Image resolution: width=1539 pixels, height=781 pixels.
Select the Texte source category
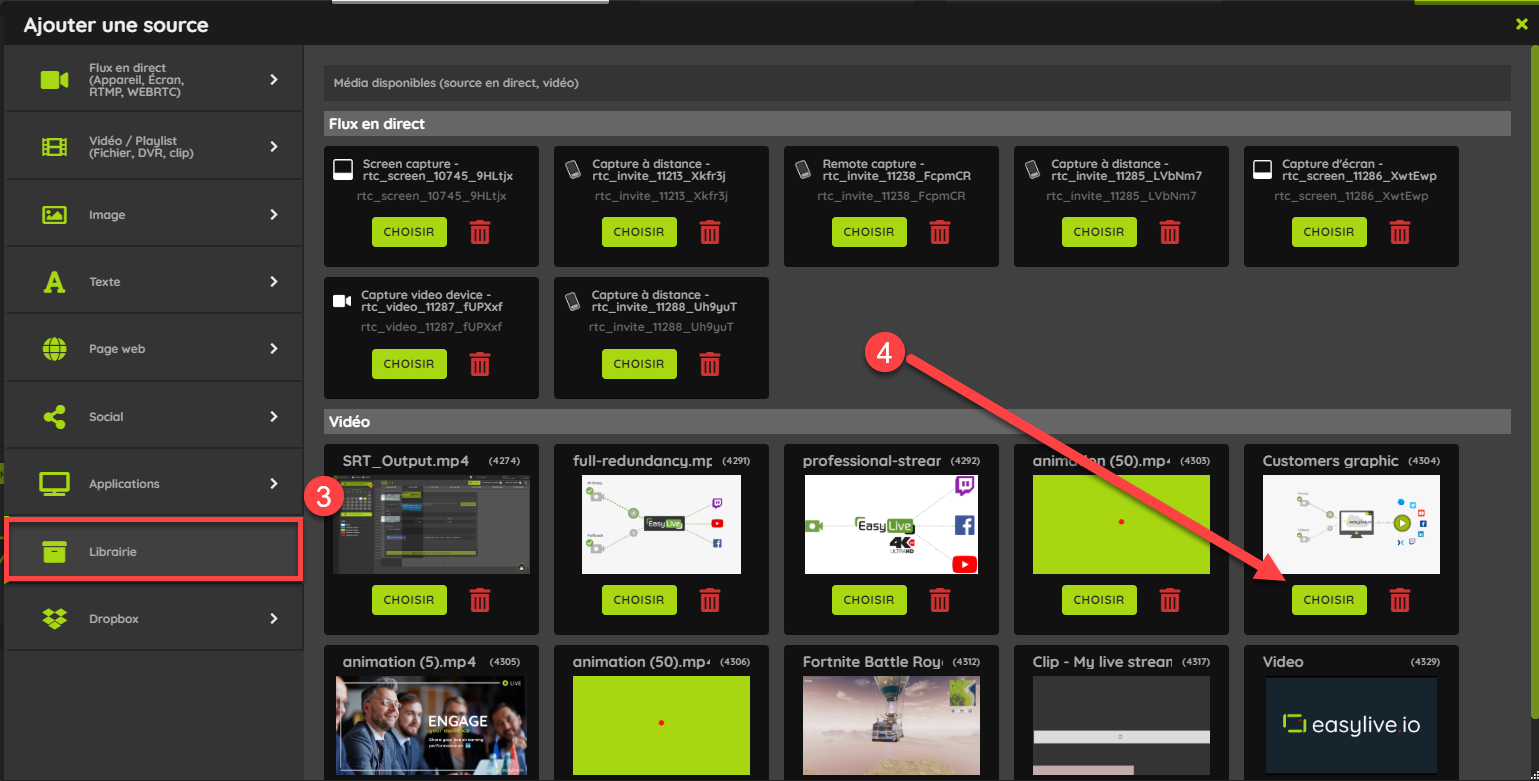[153, 282]
